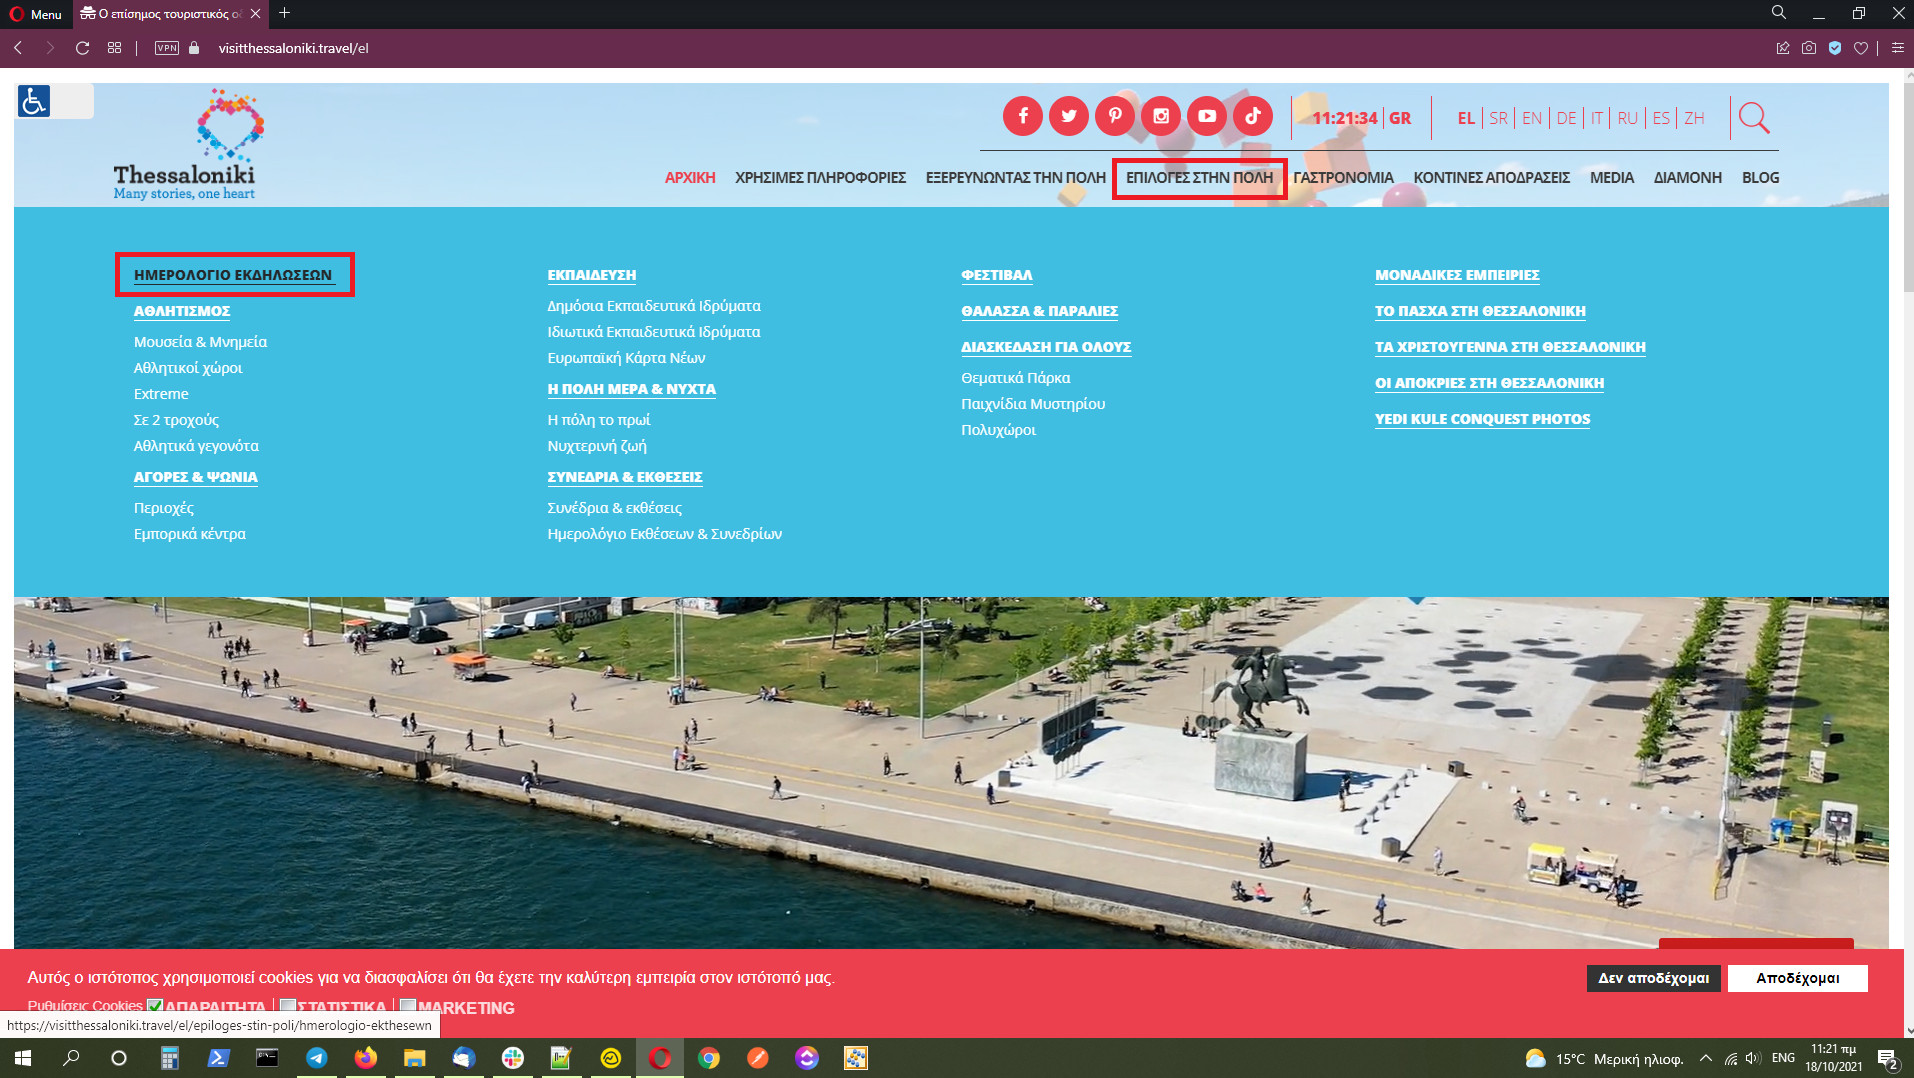Click the VPN badge in address bar
1914x1078 pixels.
[167, 48]
